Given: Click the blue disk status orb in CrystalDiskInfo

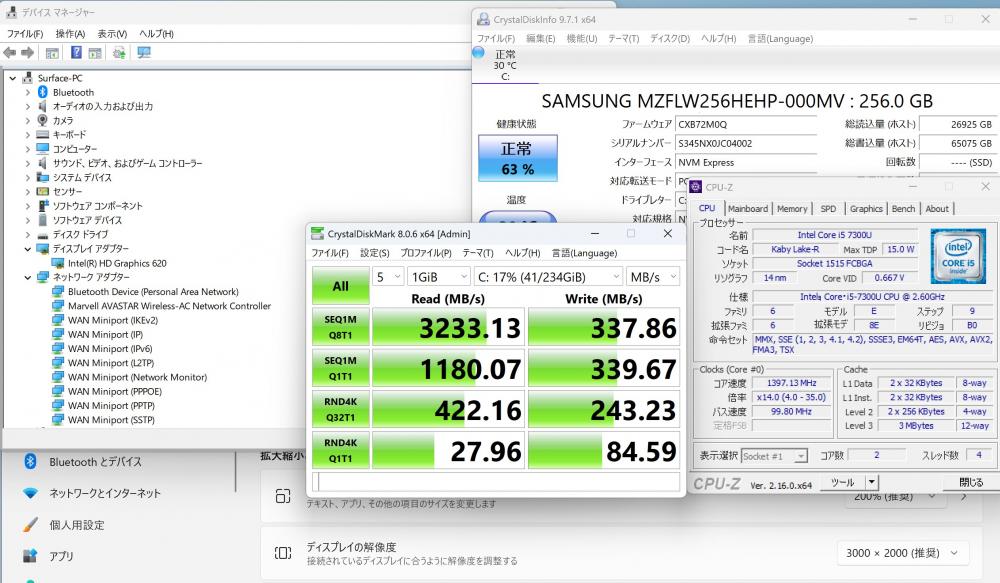Looking at the screenshot, I should coord(478,53).
